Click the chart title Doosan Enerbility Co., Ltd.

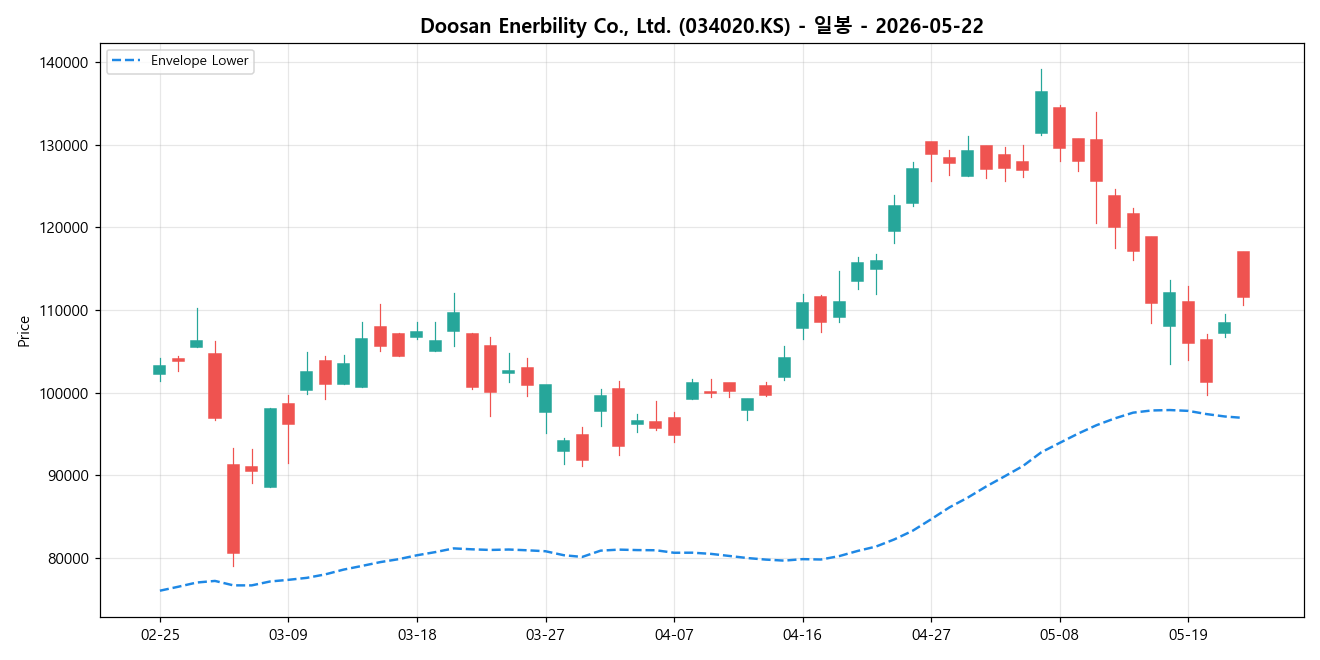[x=702, y=26]
